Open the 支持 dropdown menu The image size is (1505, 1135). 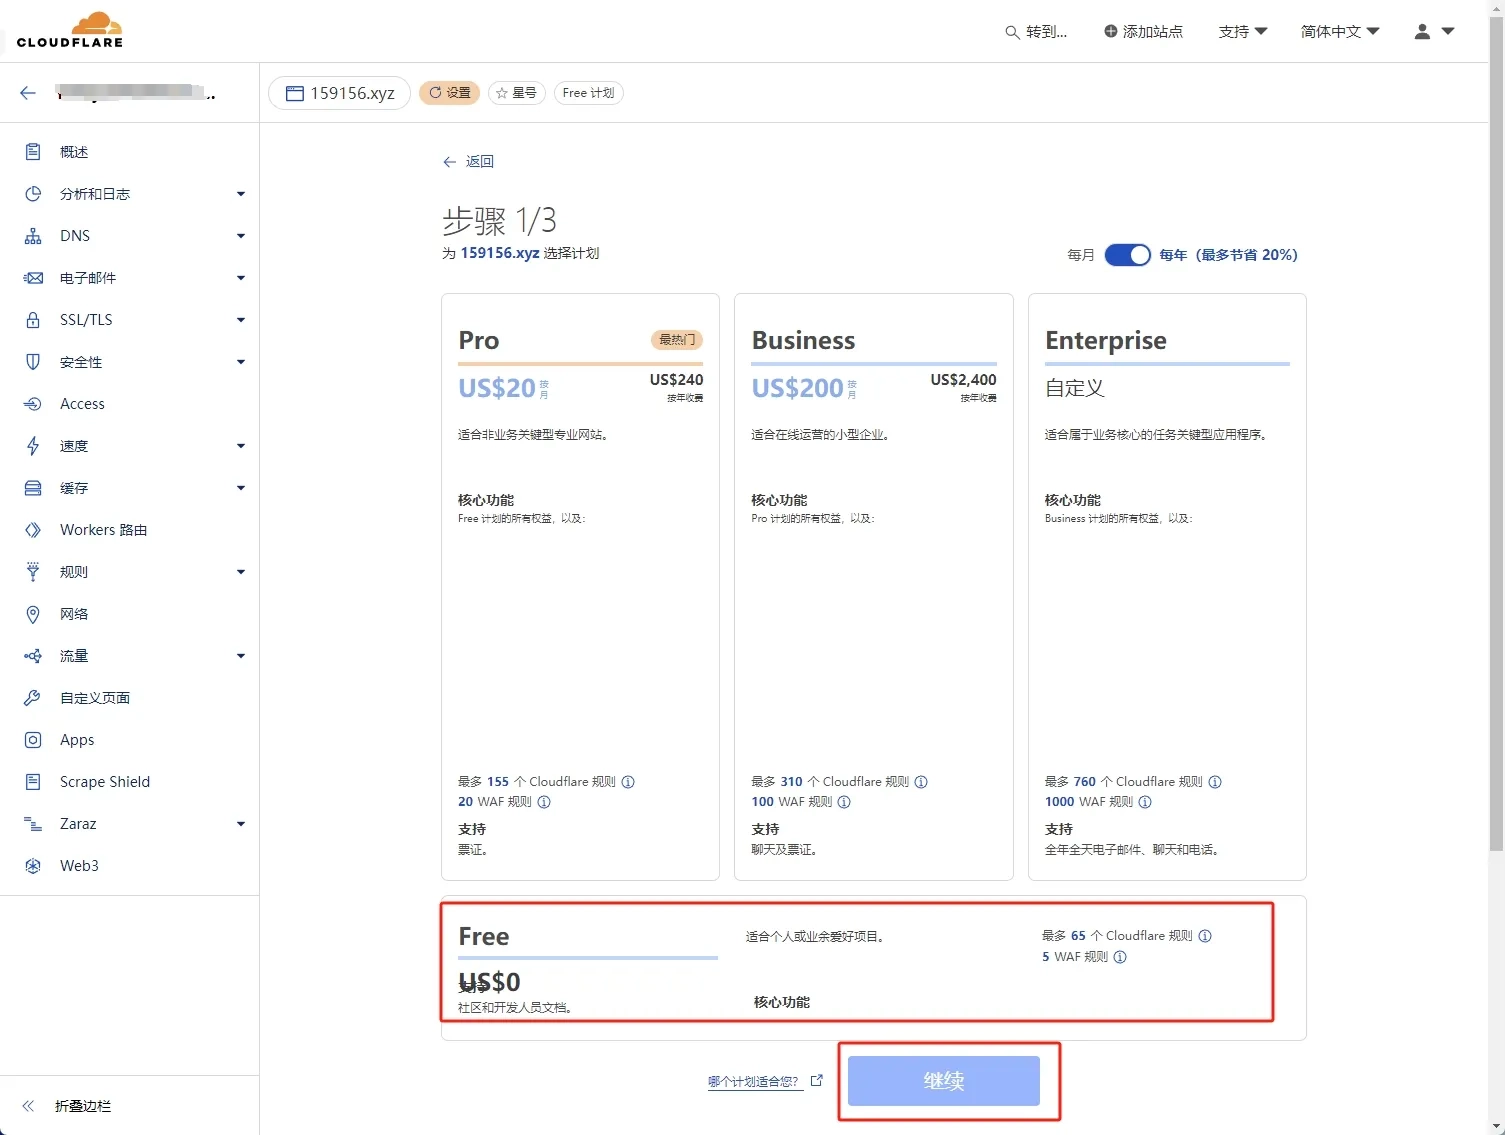(1243, 32)
